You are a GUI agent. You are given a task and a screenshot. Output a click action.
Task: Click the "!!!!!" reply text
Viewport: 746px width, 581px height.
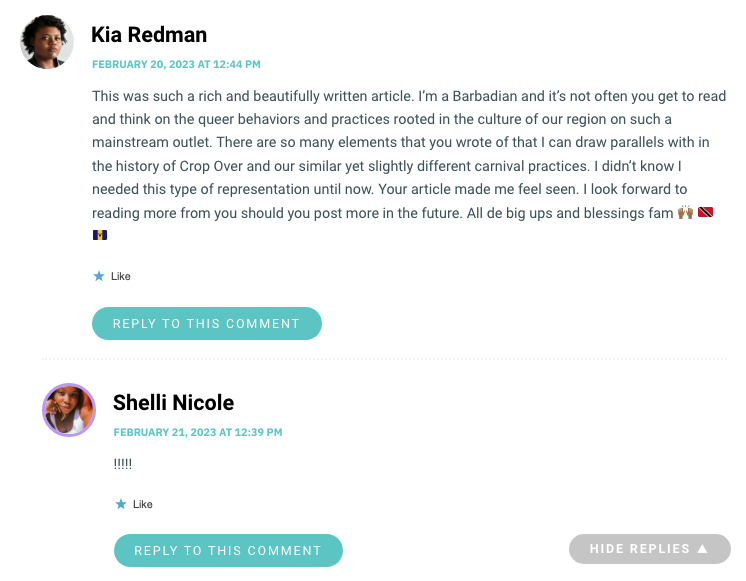123,463
